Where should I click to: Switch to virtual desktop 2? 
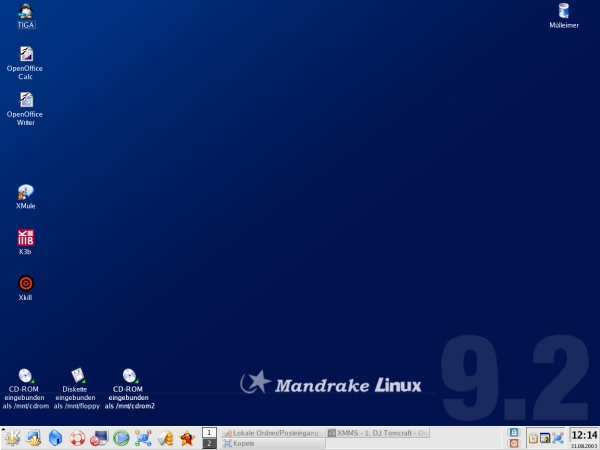tap(209, 443)
